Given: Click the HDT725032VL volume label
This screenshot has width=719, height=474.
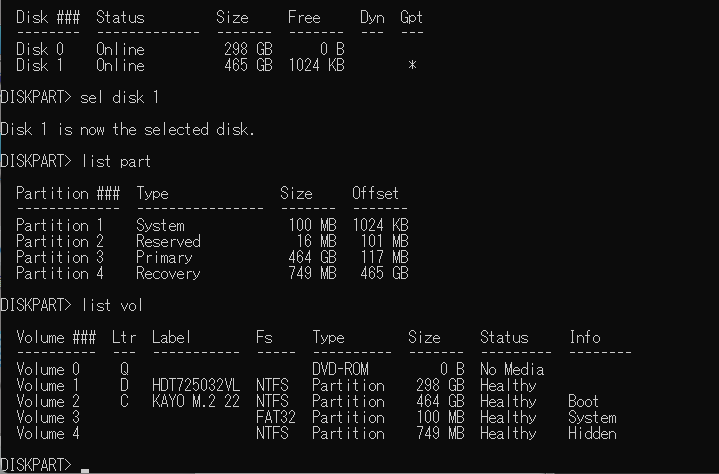Looking at the screenshot, I should (195, 386).
